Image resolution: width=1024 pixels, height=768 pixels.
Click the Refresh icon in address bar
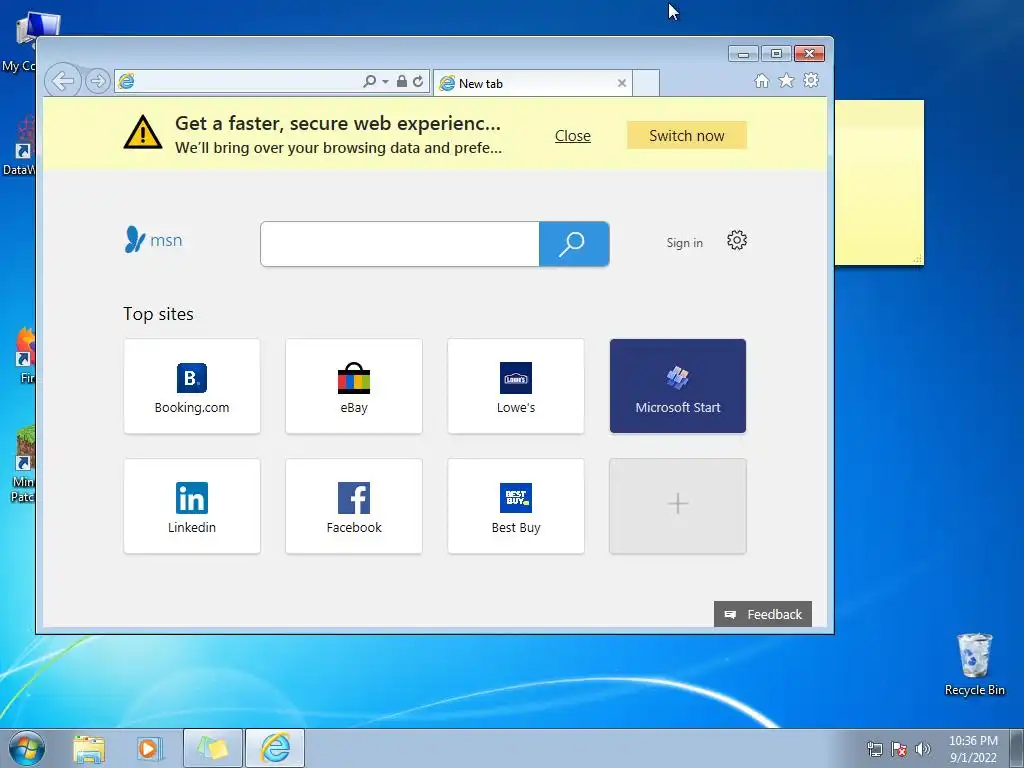point(418,82)
